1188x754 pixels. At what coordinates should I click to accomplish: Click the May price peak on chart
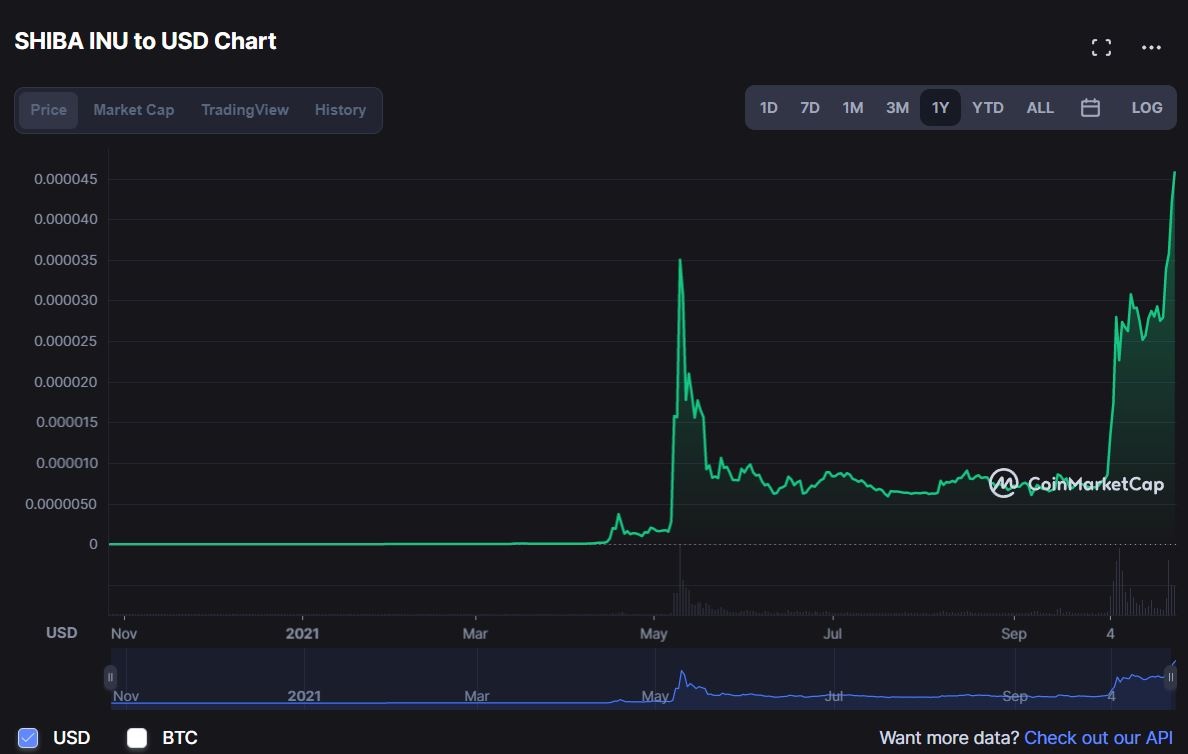click(x=680, y=261)
